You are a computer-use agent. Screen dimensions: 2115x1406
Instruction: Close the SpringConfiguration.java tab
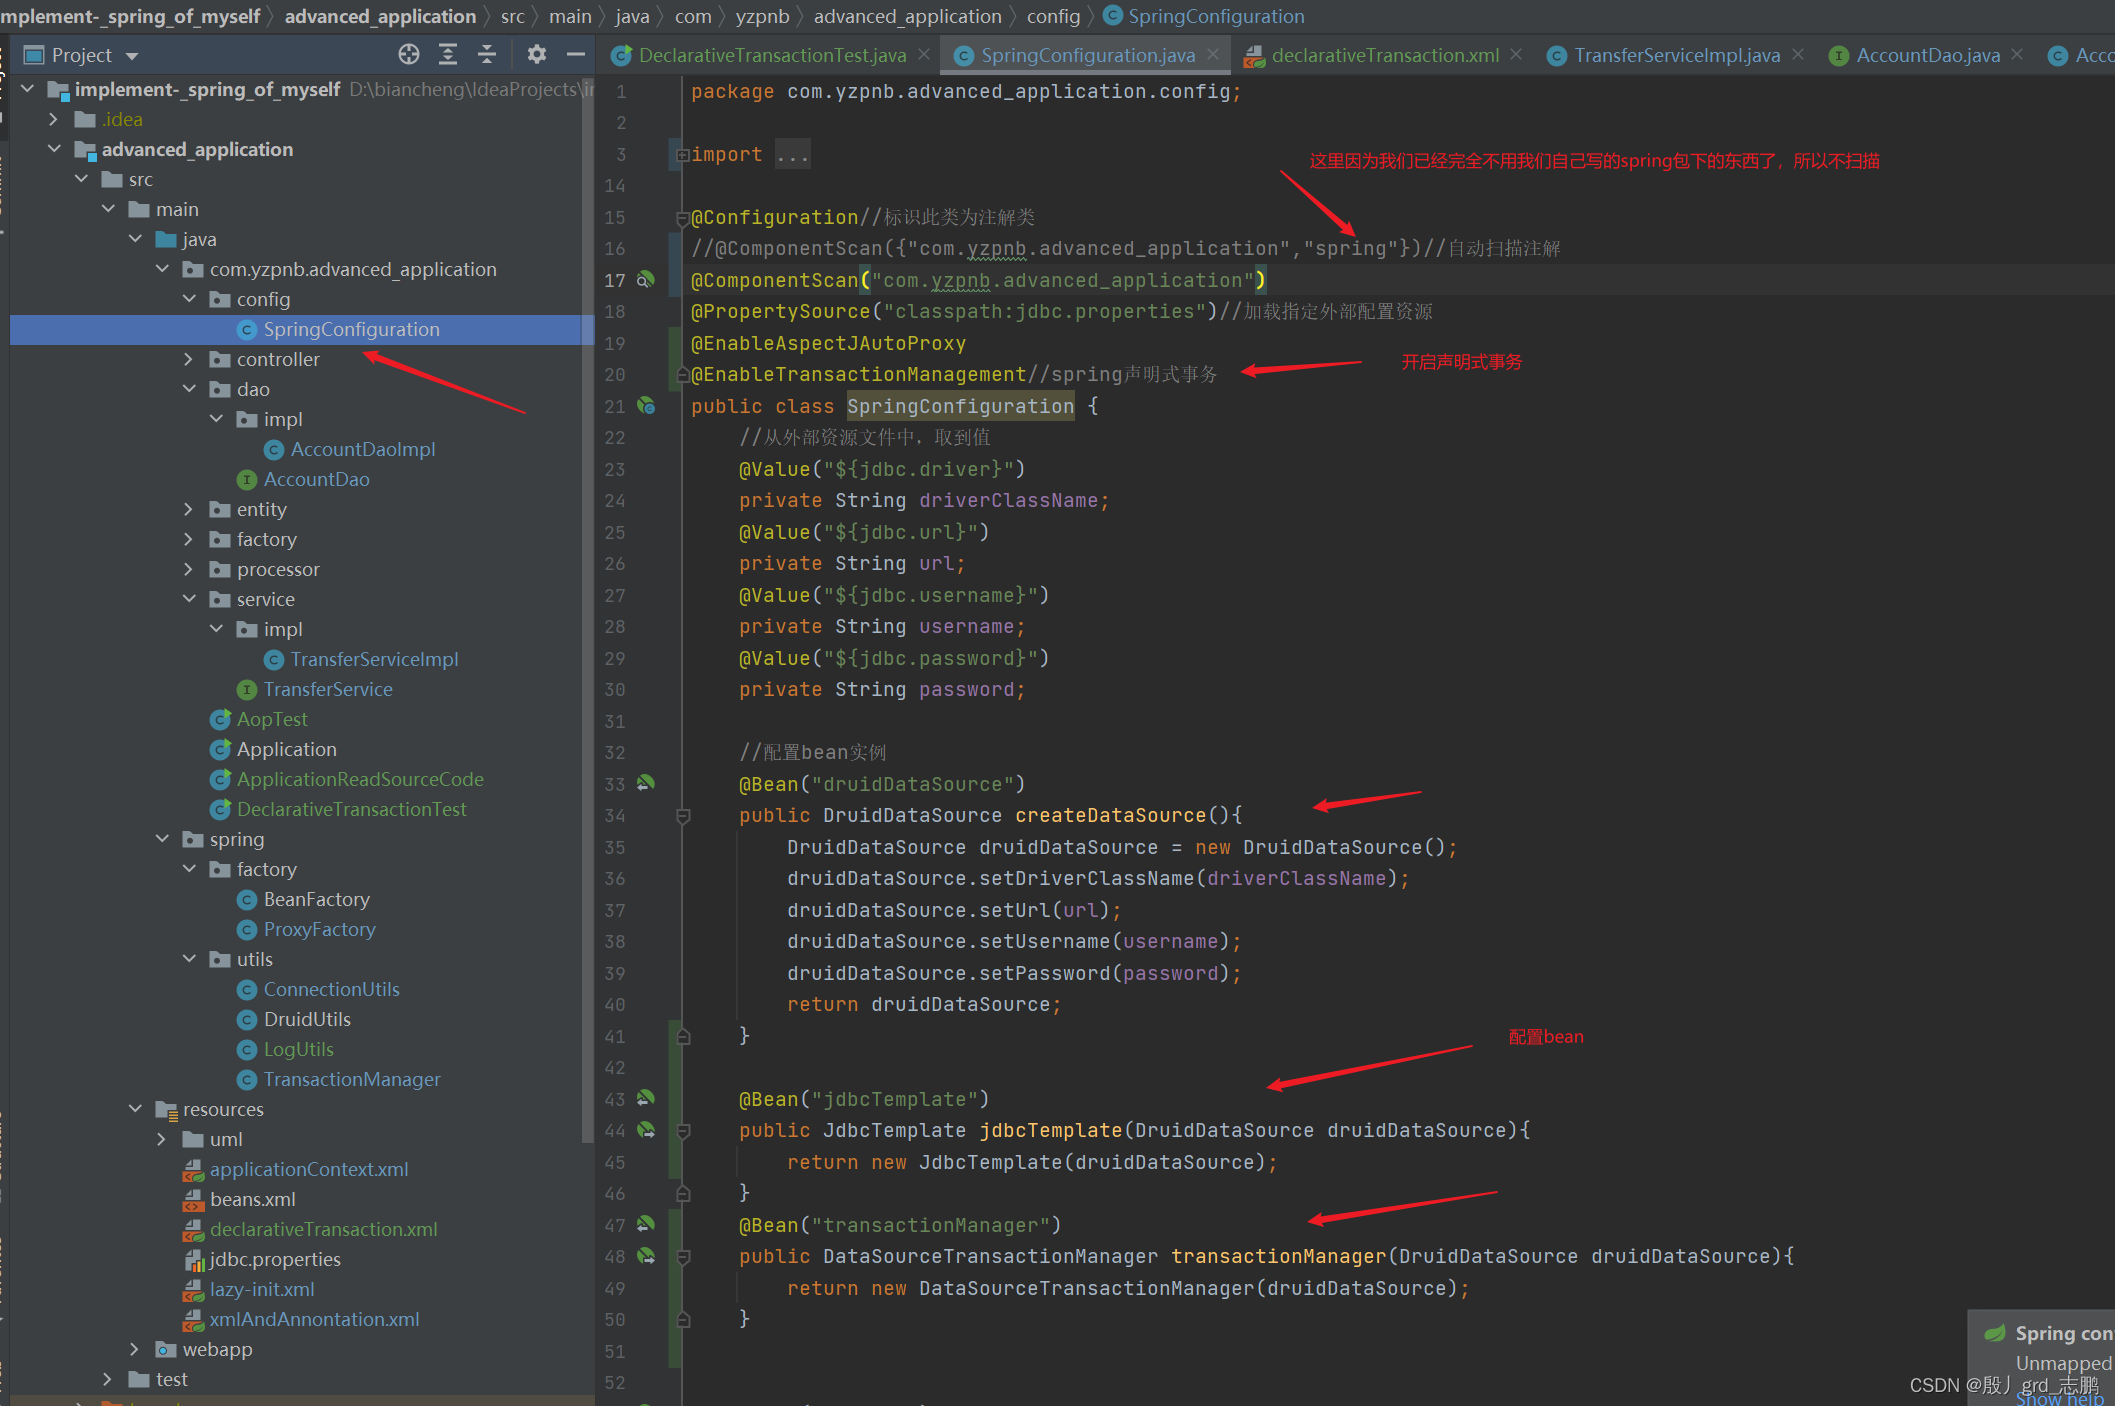1213,55
